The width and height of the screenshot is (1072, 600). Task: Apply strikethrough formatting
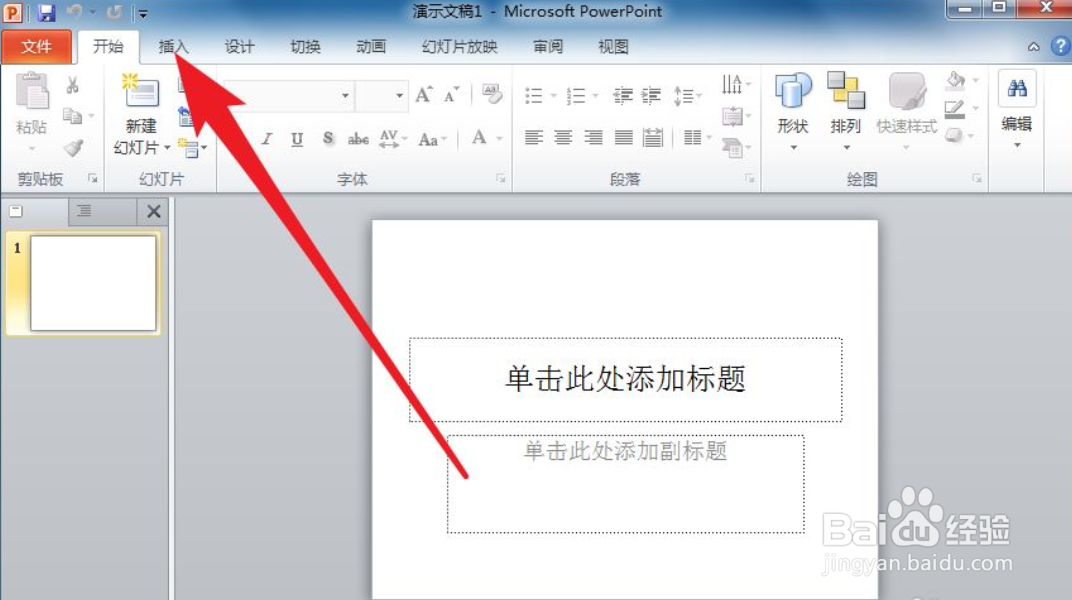357,139
